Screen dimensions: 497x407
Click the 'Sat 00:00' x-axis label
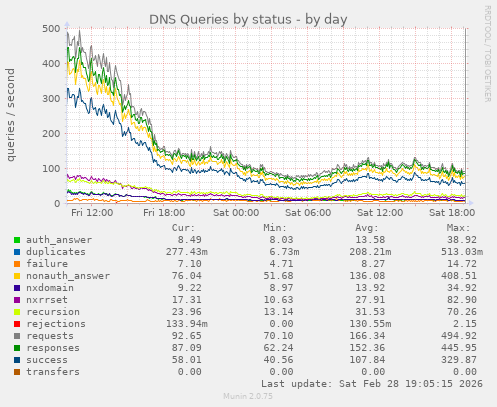pos(236,213)
